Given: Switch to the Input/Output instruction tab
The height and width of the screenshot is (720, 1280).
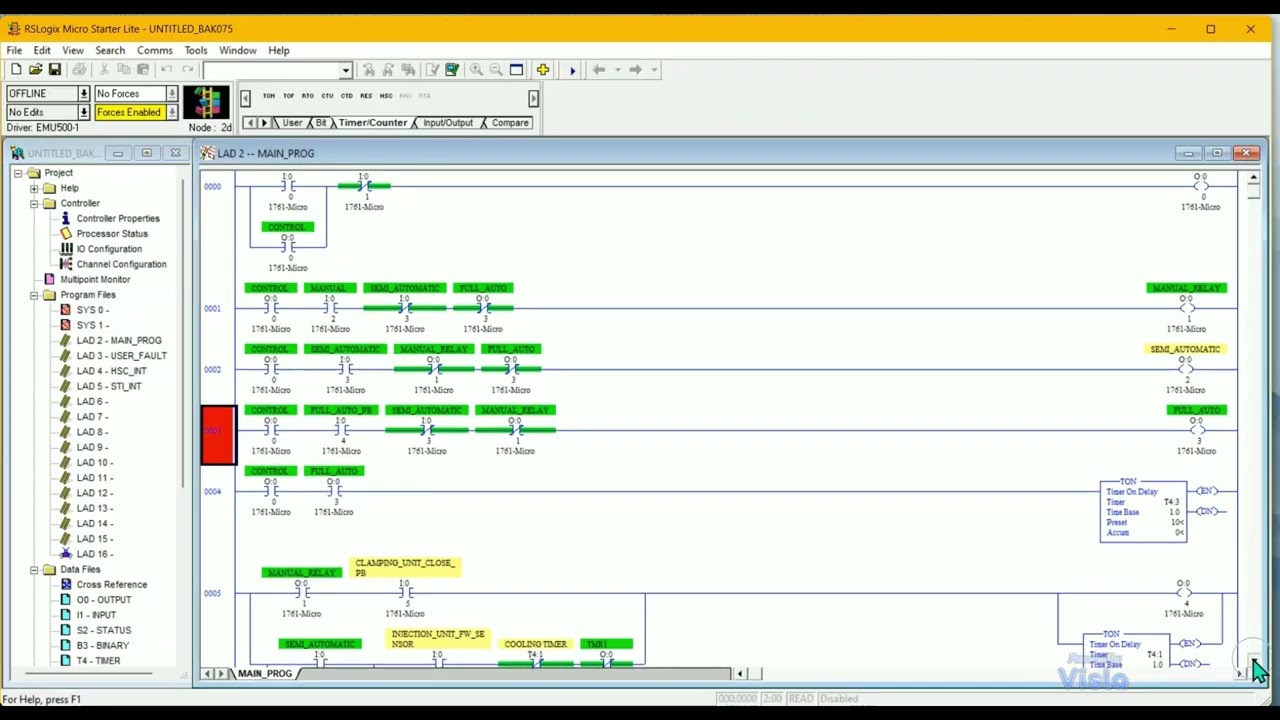Looking at the screenshot, I should (x=448, y=123).
